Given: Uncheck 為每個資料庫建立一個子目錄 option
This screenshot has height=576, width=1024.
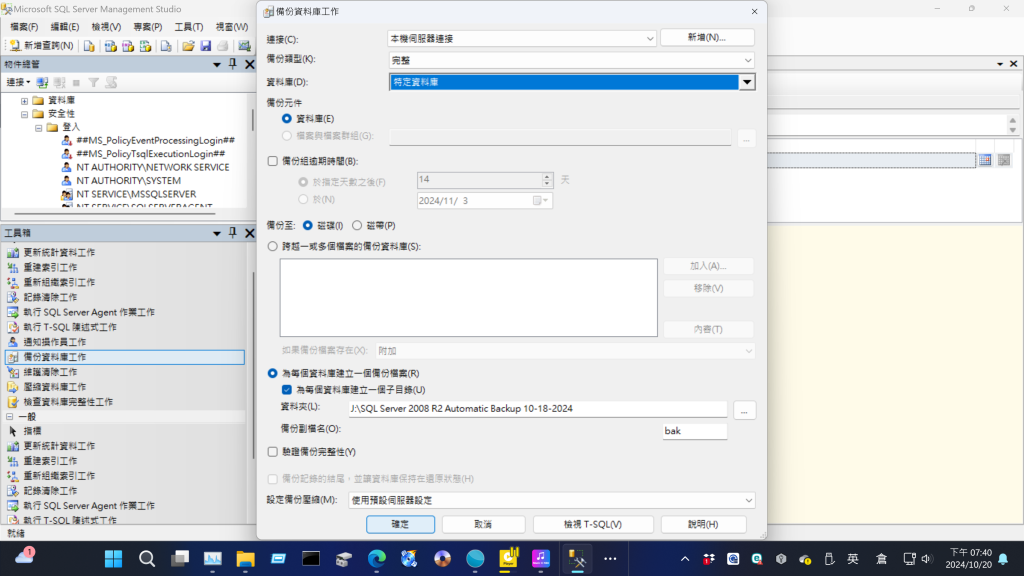Looking at the screenshot, I should click(x=287, y=390).
